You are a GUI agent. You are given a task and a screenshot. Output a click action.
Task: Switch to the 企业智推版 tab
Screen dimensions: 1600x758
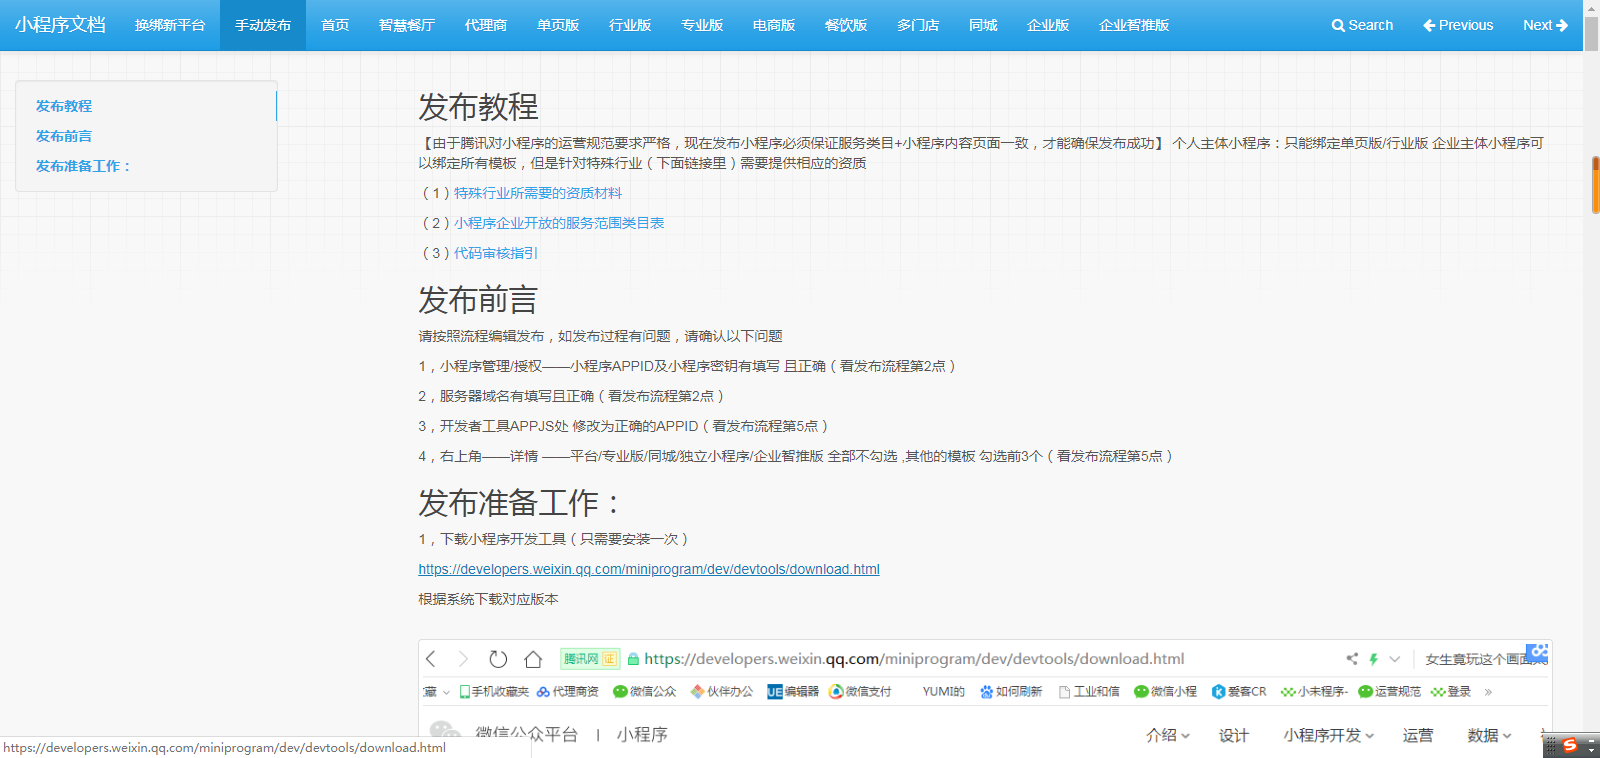[x=1134, y=26]
